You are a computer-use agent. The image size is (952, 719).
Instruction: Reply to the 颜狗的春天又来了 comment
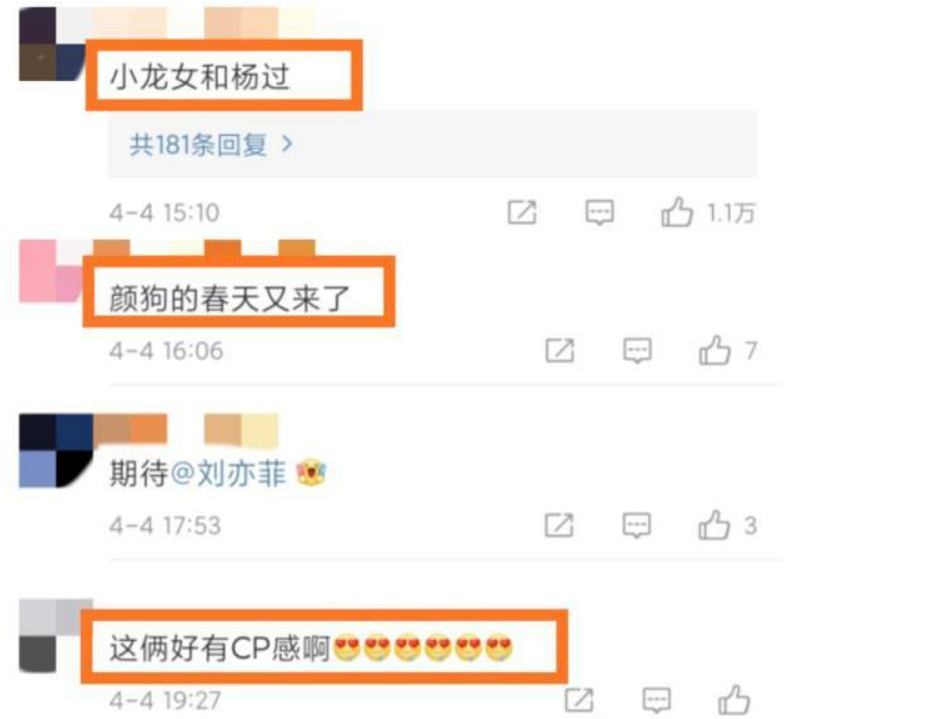click(637, 350)
